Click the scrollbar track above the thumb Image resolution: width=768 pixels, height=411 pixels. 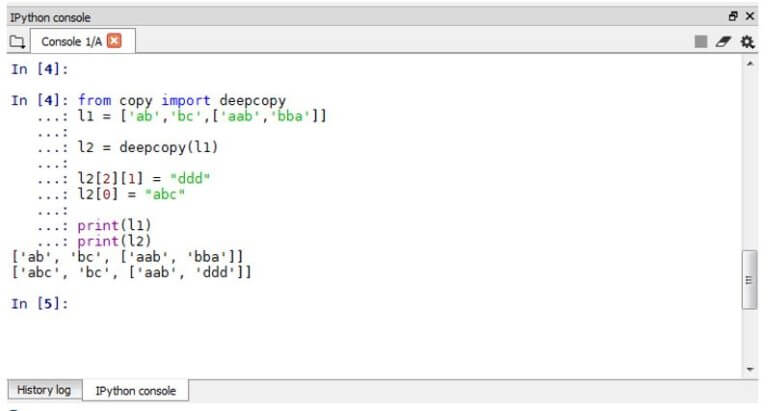click(x=750, y=159)
